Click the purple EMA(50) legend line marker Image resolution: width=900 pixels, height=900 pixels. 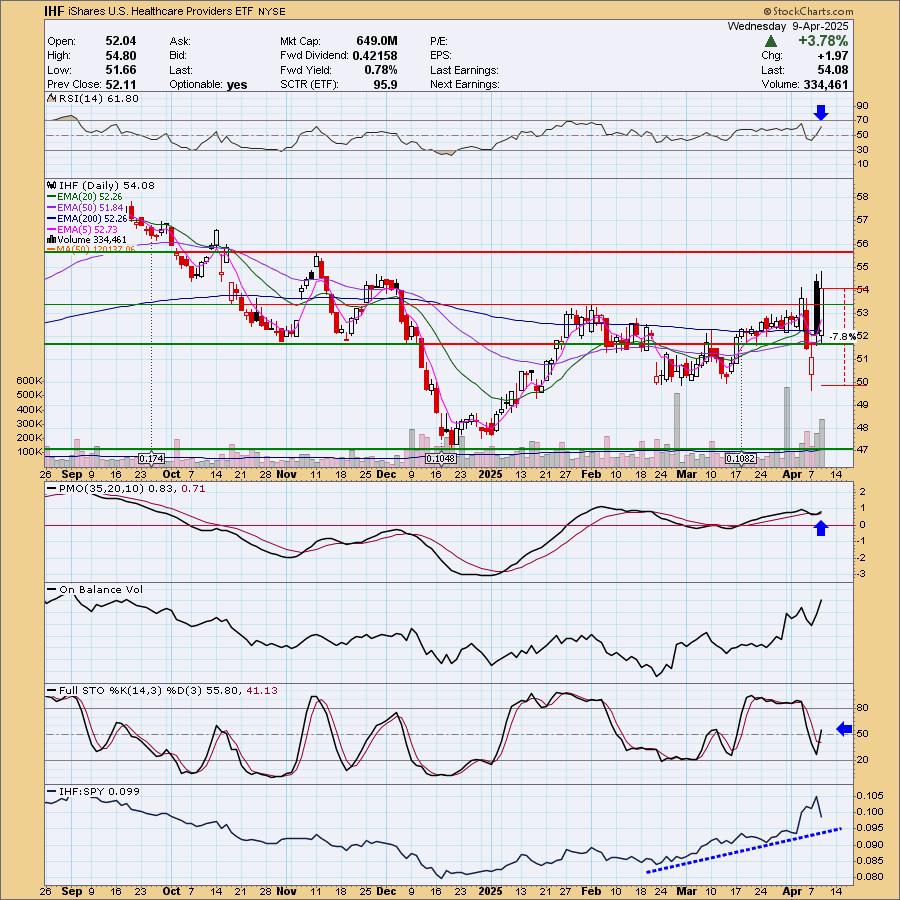click(x=52, y=208)
